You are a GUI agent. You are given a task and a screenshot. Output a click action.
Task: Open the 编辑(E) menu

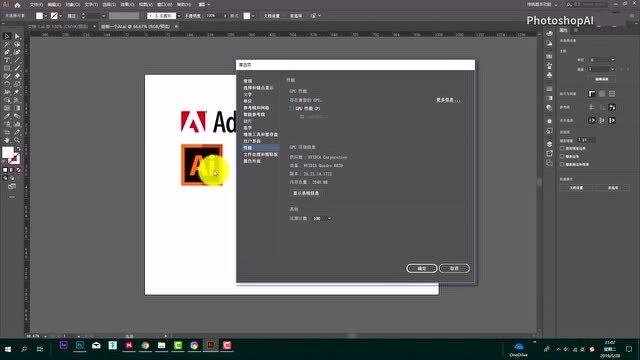(x=54, y=5)
